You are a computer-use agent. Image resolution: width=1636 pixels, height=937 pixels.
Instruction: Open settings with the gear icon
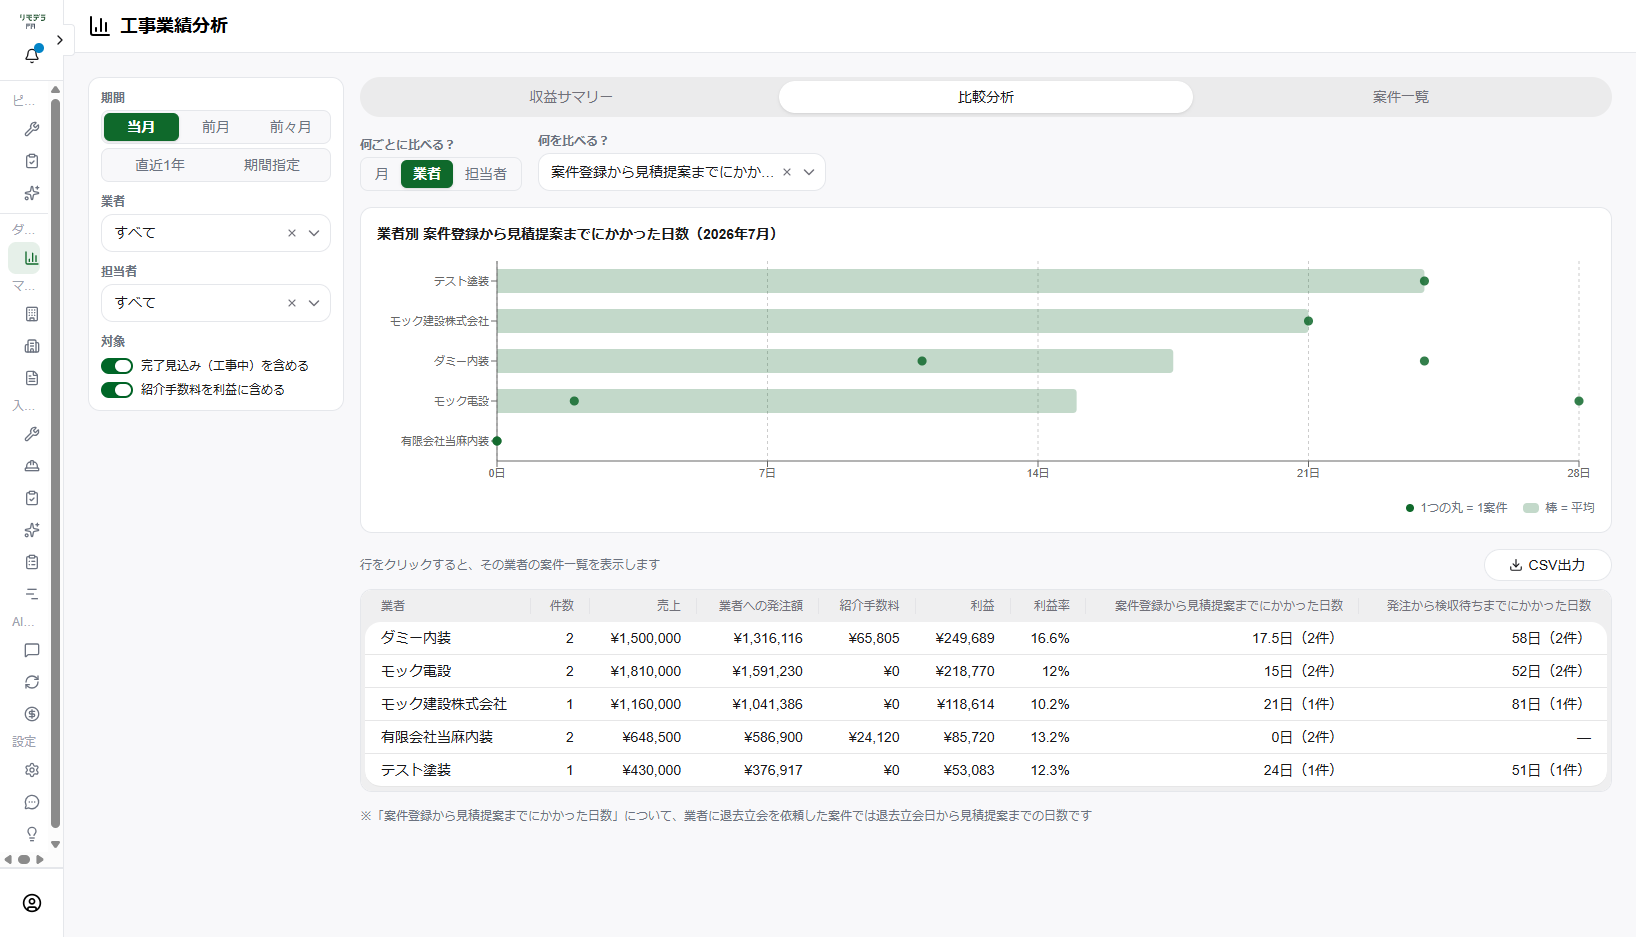[x=32, y=770]
